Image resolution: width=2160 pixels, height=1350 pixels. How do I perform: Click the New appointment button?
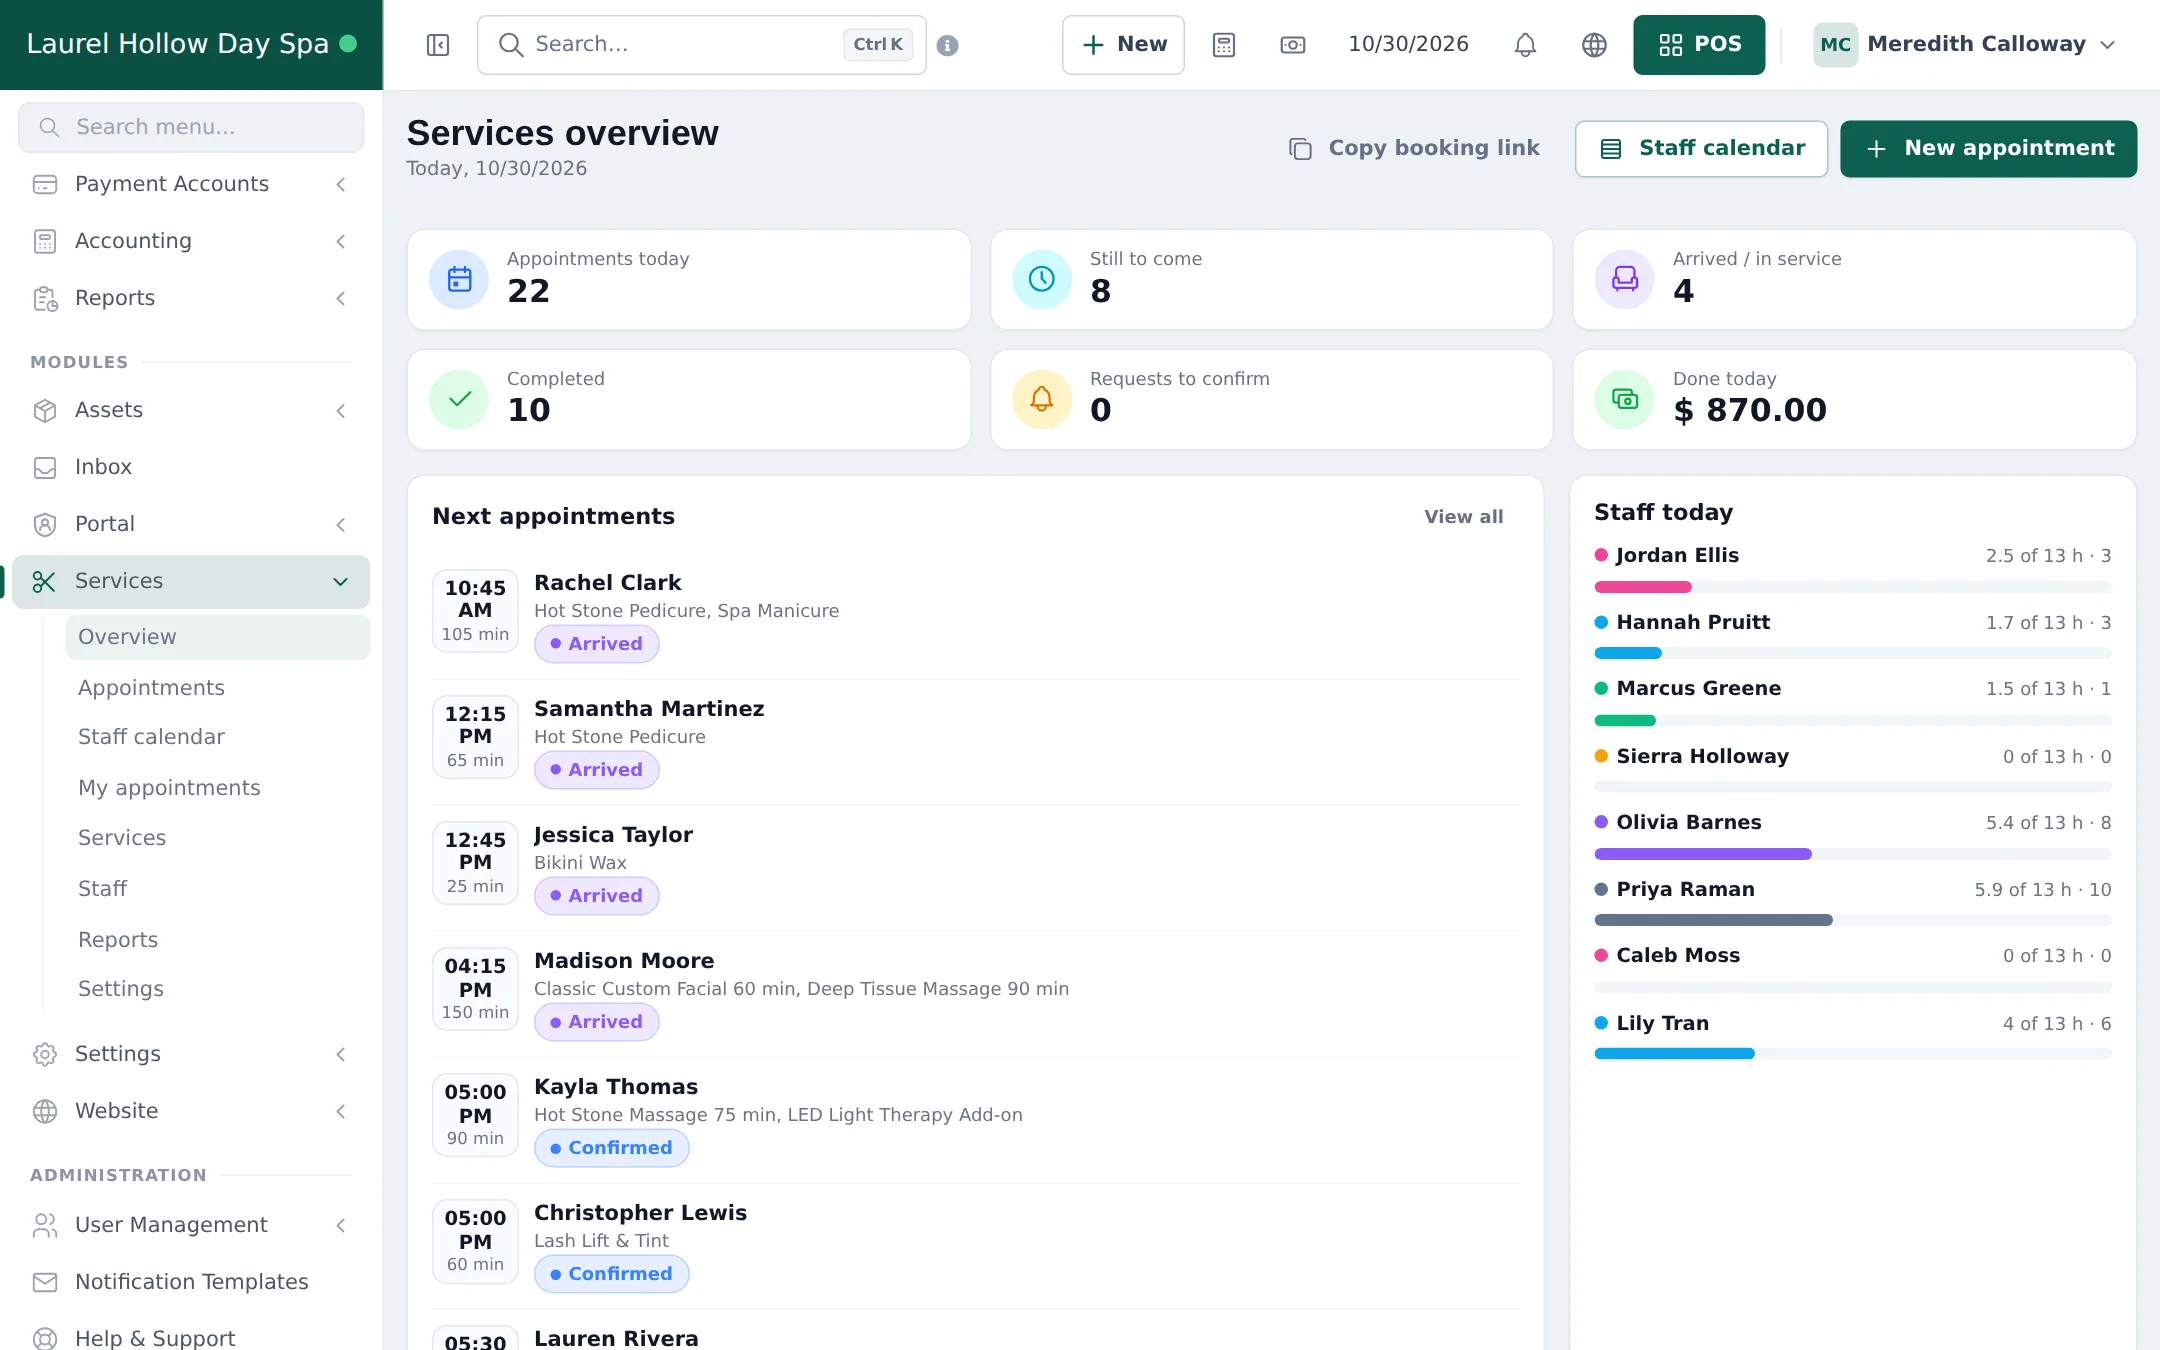point(1988,149)
